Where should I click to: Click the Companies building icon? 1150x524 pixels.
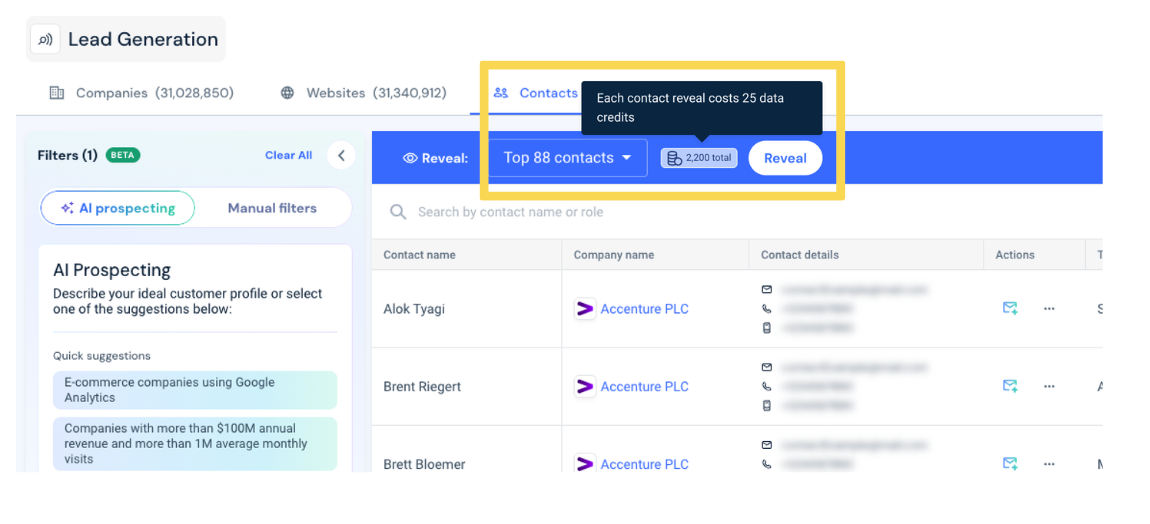[x=56, y=93]
